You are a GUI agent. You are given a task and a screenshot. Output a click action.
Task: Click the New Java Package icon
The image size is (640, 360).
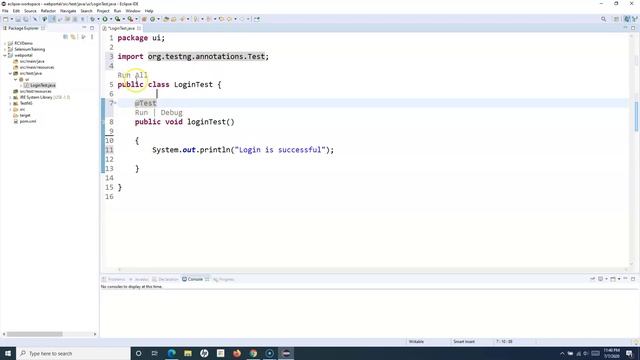[144, 19]
